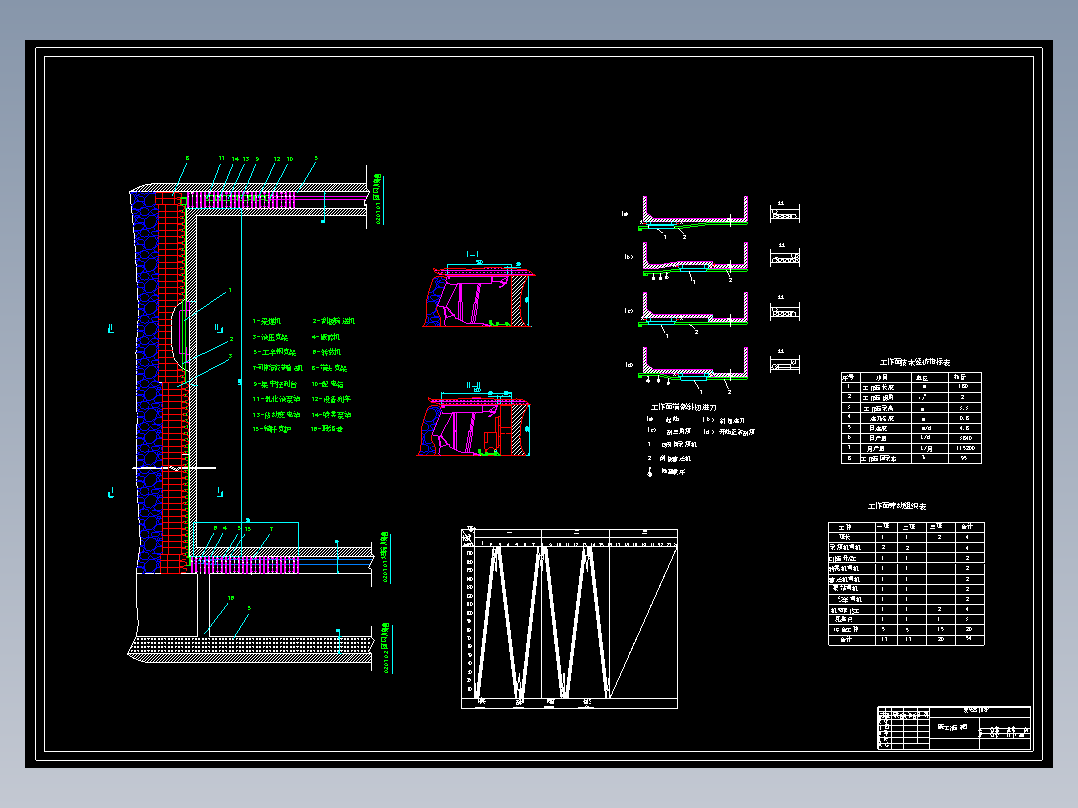
Task: Click callout number 9 above top roadway
Action: tap(257, 159)
